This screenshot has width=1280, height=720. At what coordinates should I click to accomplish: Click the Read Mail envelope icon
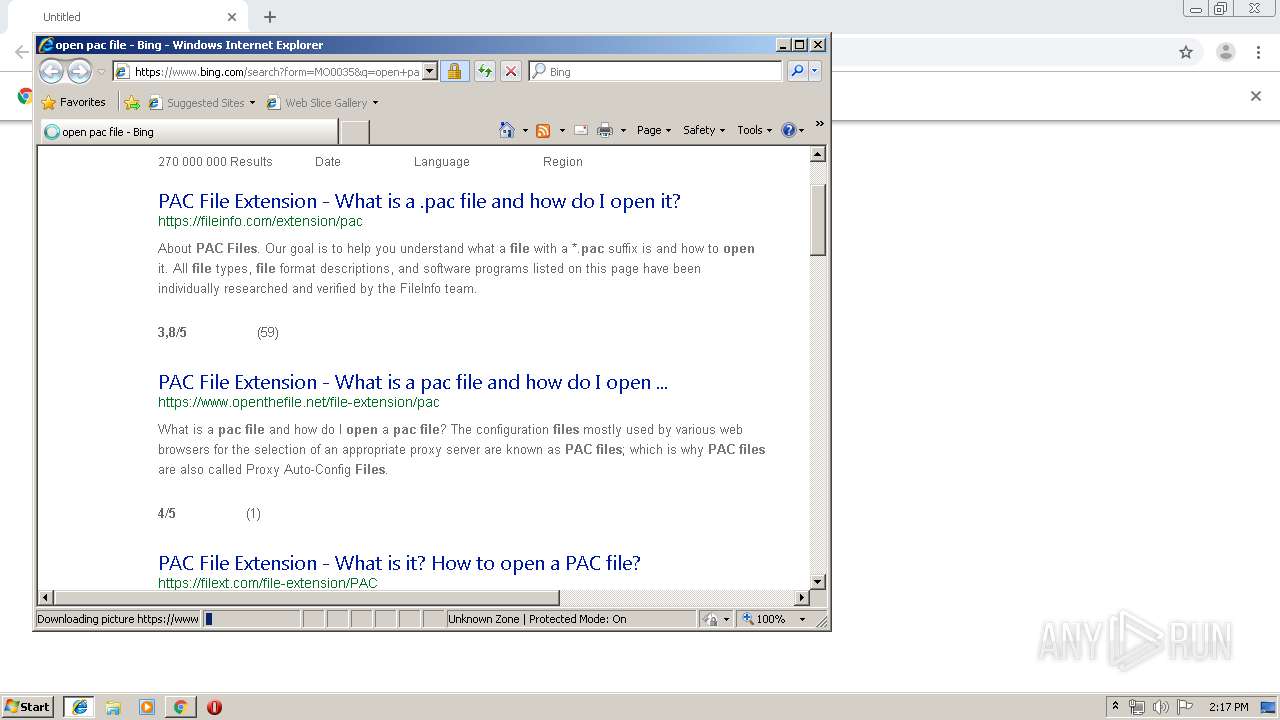point(580,130)
